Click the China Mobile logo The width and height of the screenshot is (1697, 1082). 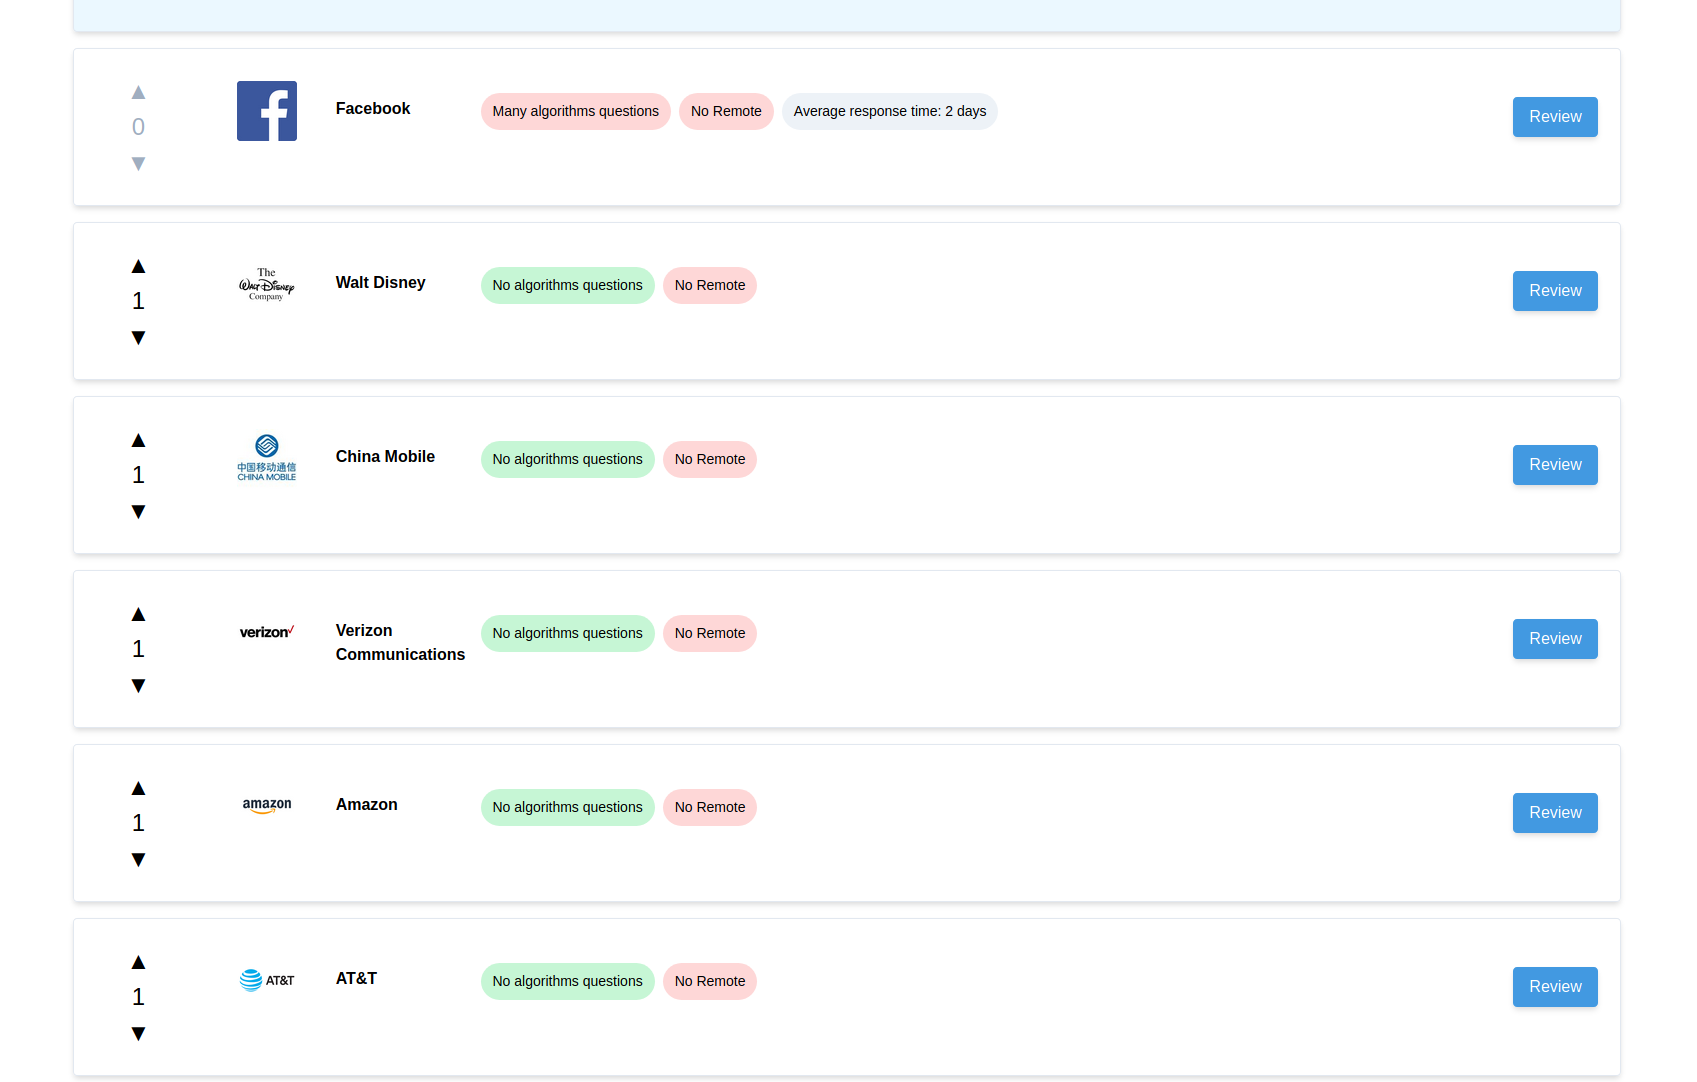(266, 458)
